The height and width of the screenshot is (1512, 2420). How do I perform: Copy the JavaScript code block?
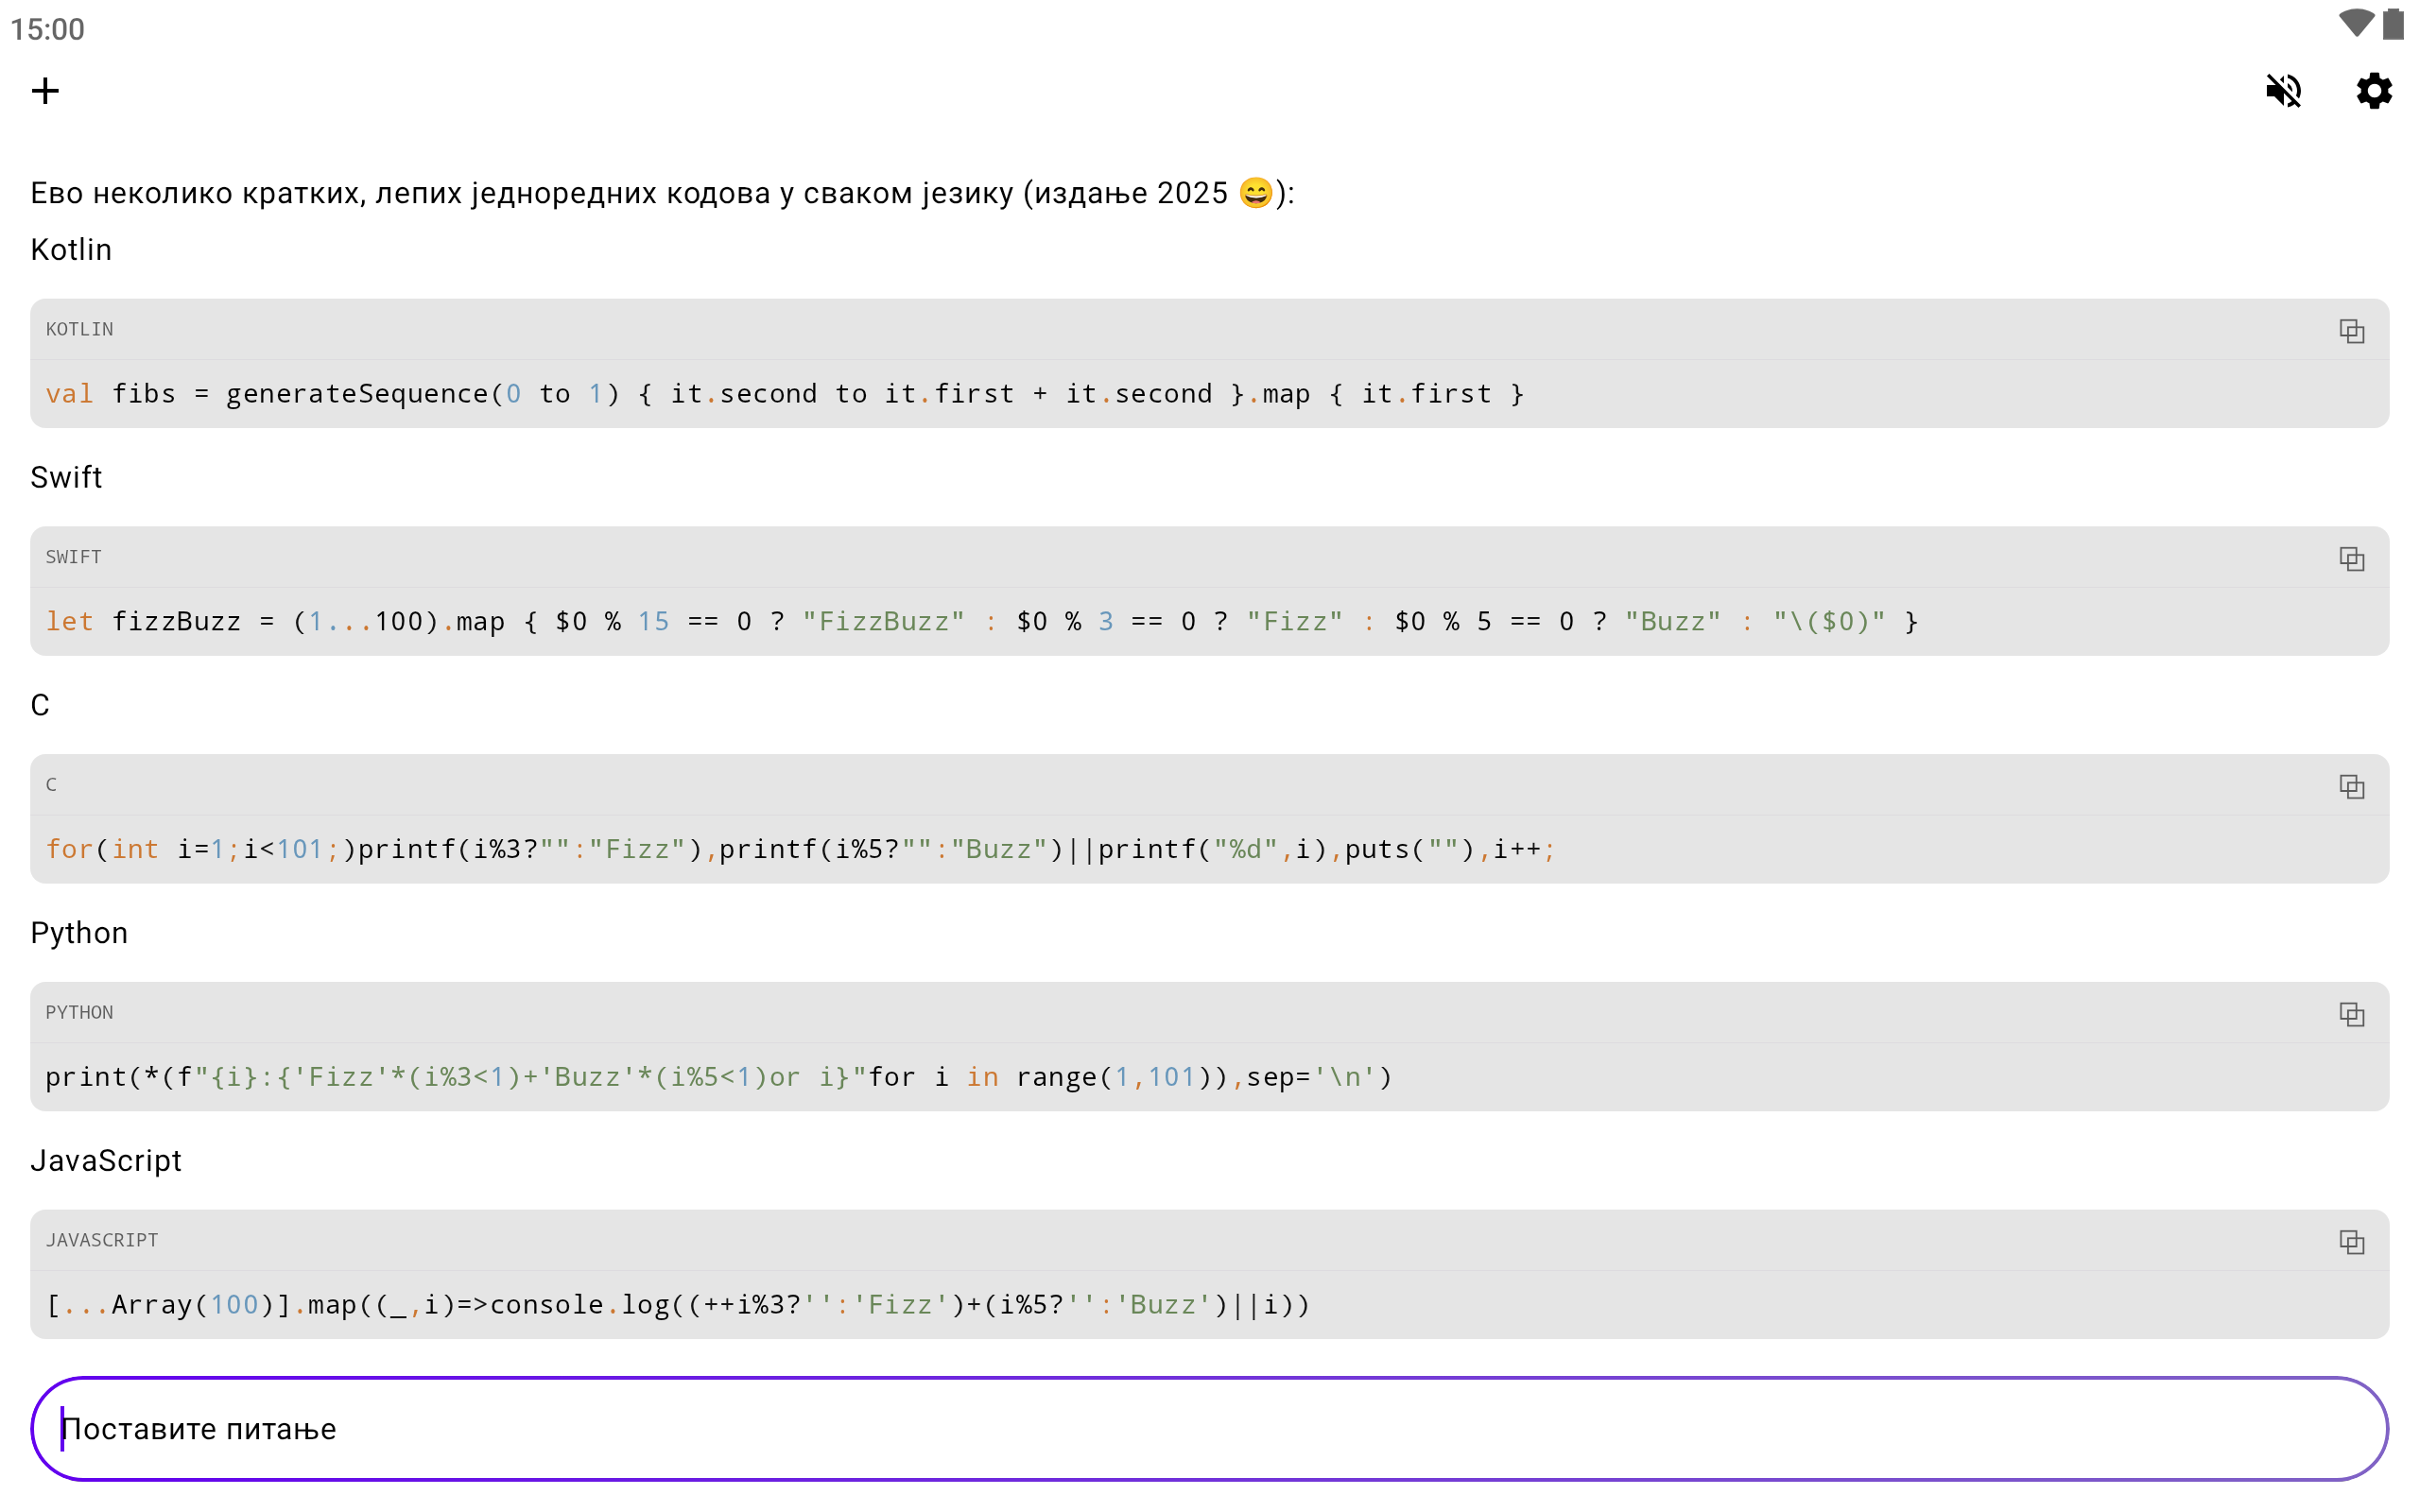(x=2351, y=1243)
